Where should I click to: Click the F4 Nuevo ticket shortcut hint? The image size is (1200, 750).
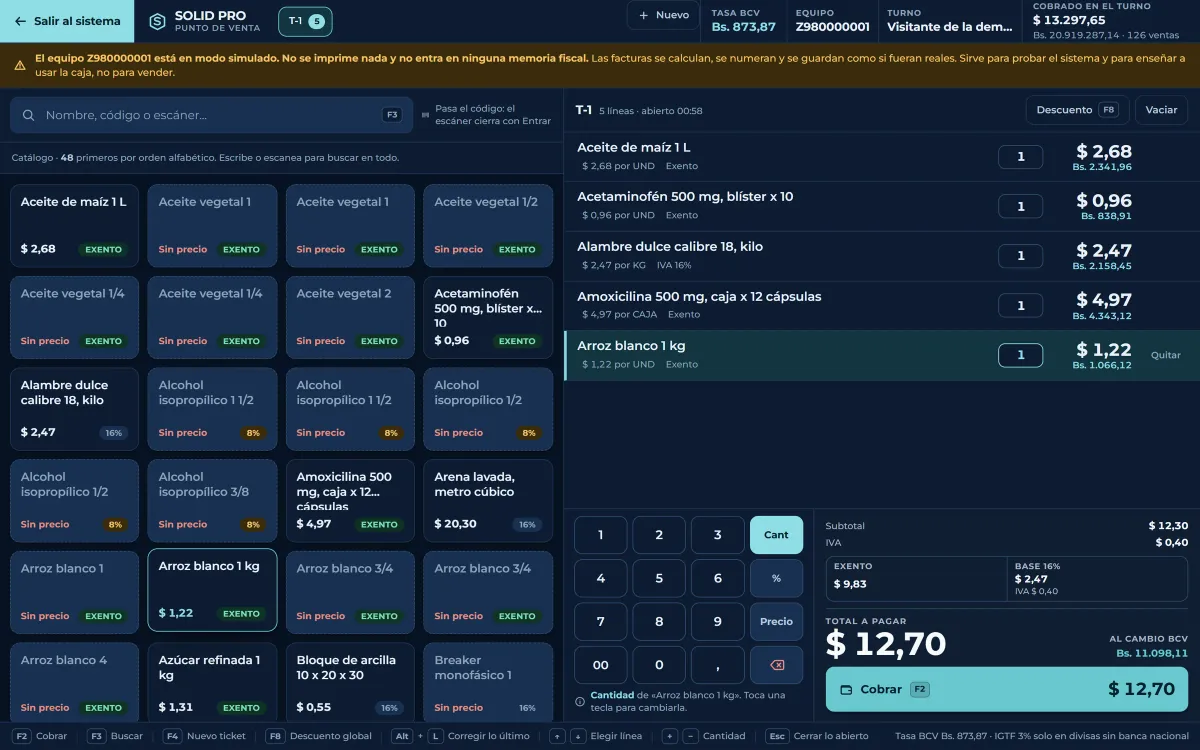click(203, 736)
